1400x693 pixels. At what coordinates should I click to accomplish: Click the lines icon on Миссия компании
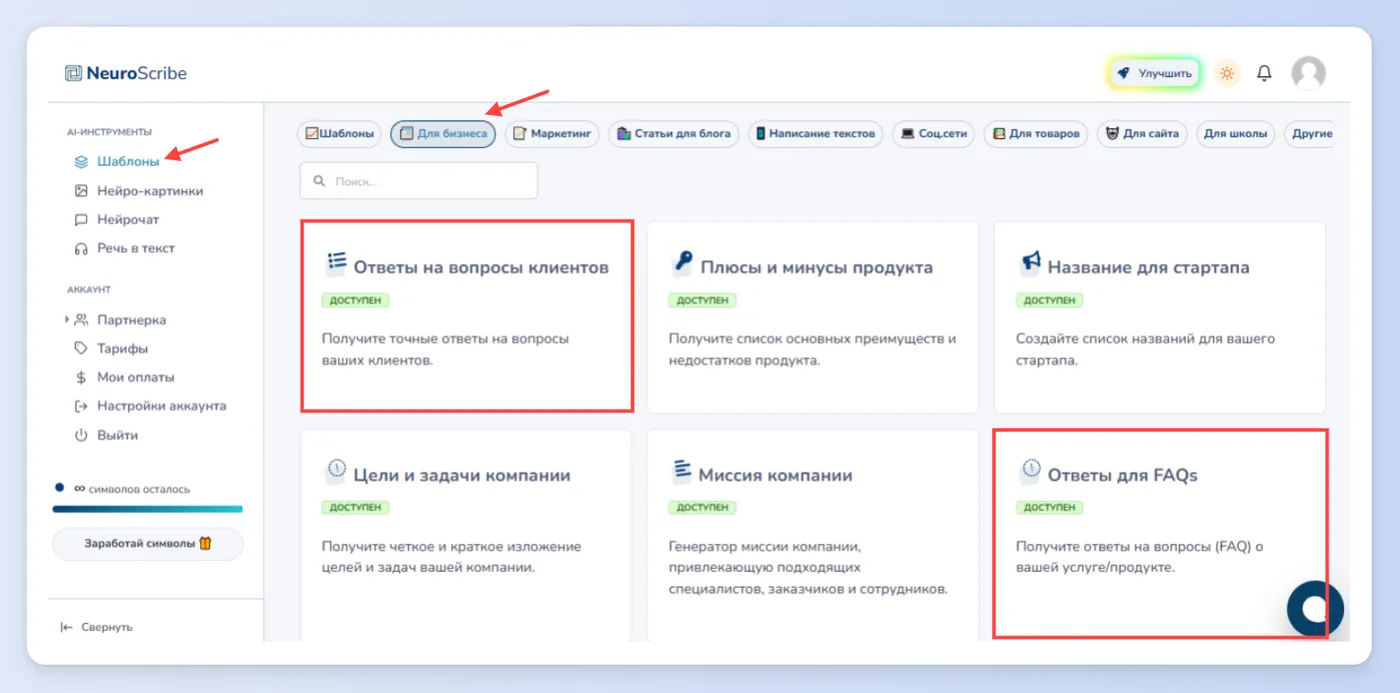point(683,469)
